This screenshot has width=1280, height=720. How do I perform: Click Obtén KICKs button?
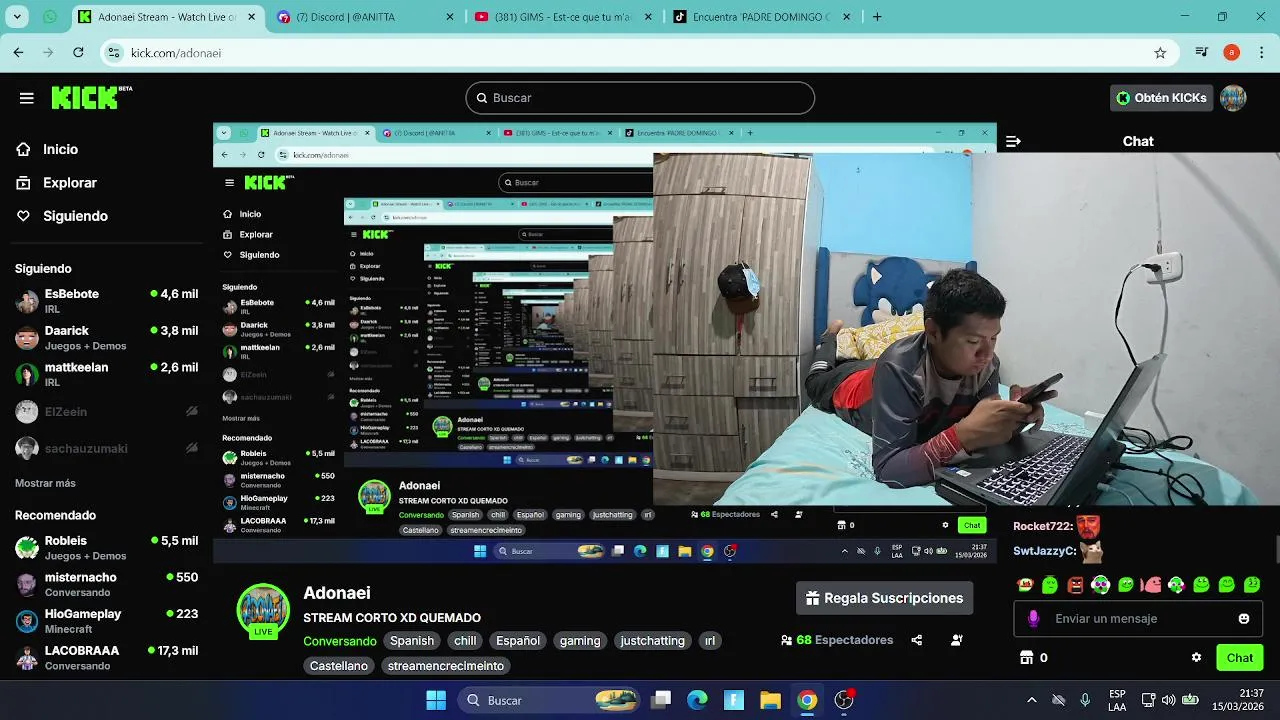click(x=1161, y=98)
